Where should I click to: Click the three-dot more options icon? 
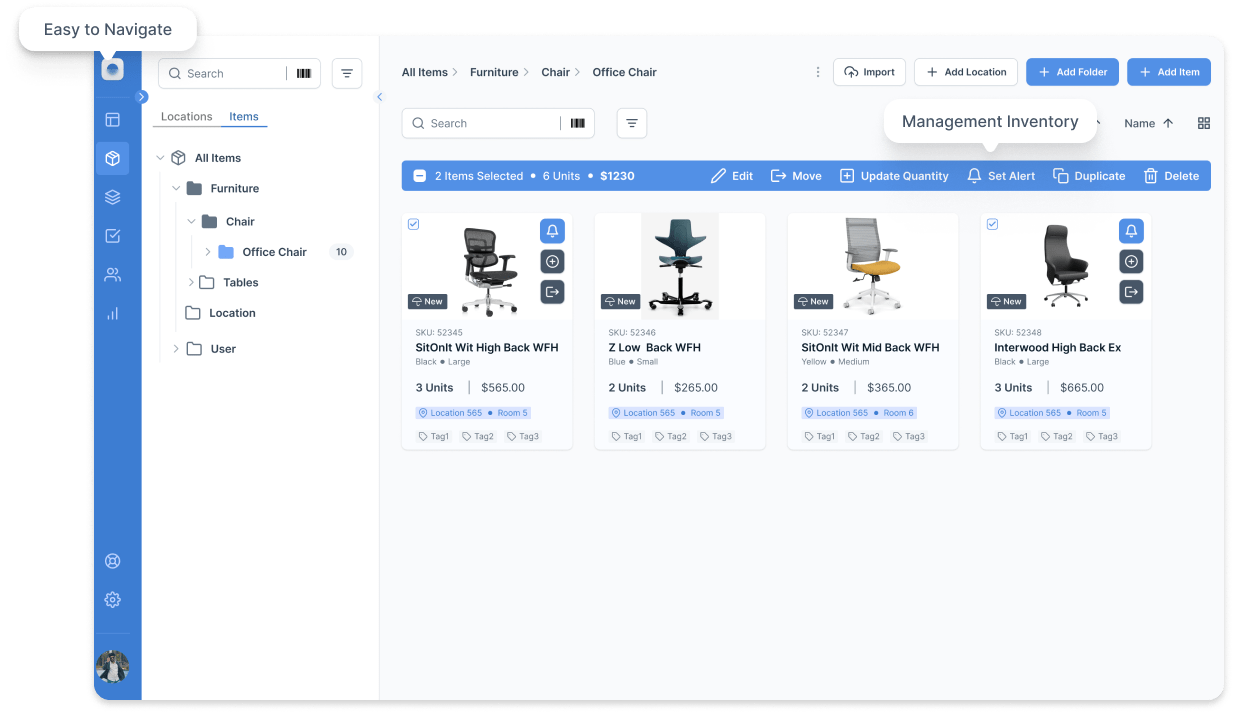pos(818,72)
